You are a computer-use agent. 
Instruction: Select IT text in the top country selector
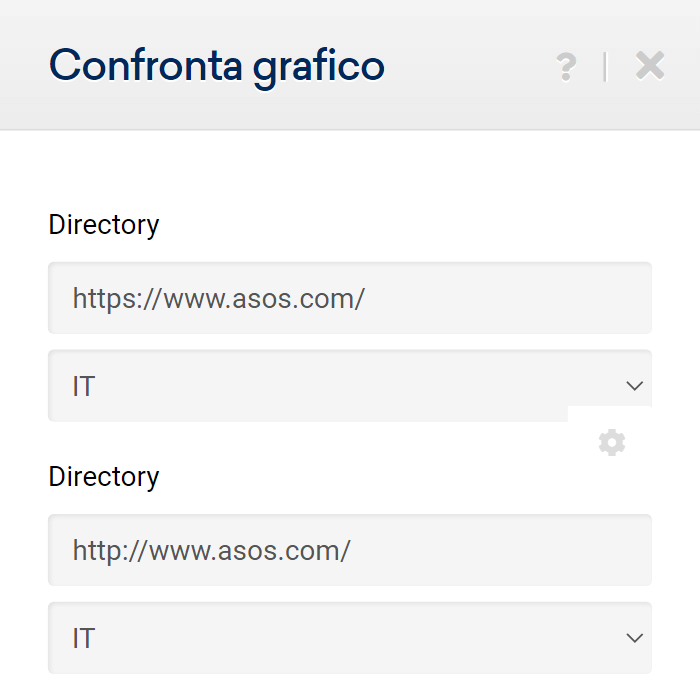84,386
